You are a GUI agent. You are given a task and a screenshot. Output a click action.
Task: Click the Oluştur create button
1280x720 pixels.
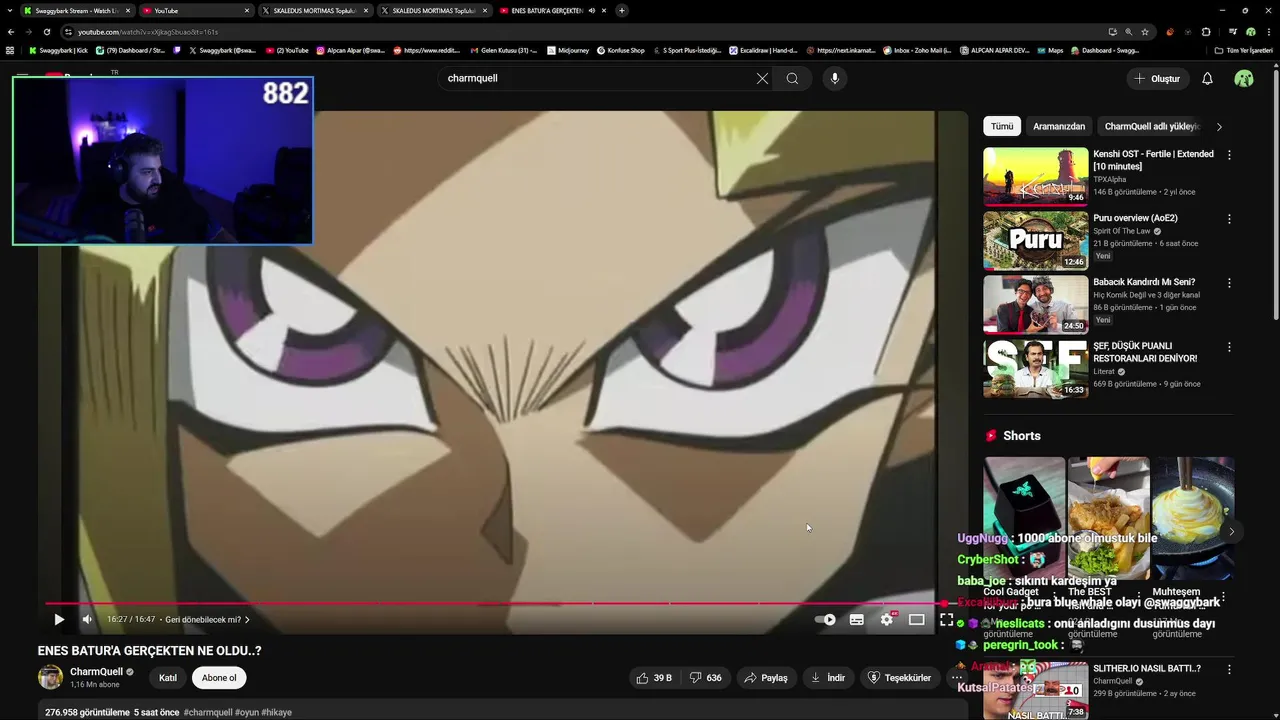[1157, 78]
